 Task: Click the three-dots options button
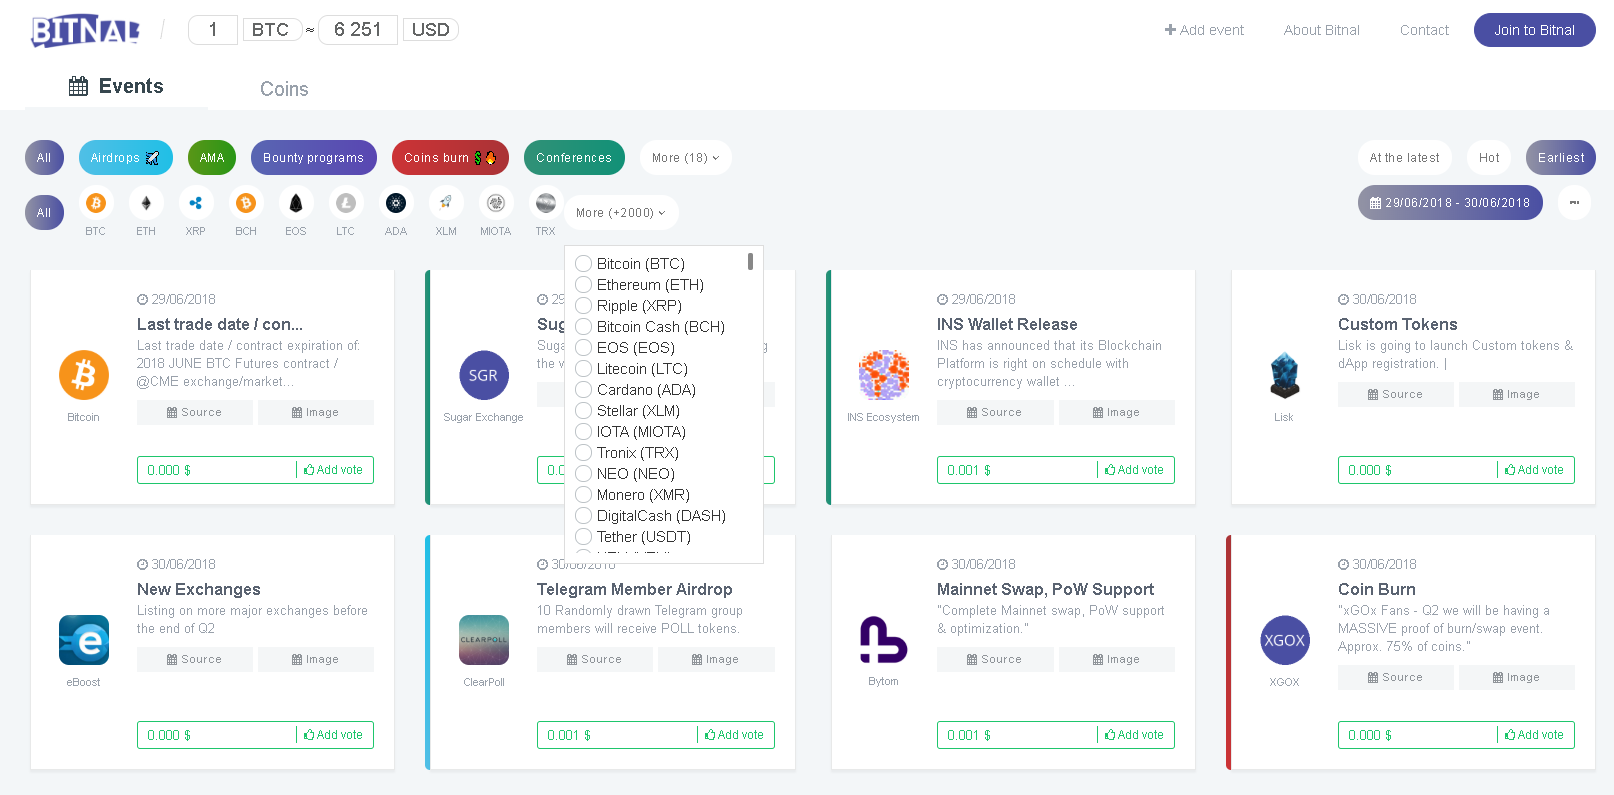[1574, 203]
